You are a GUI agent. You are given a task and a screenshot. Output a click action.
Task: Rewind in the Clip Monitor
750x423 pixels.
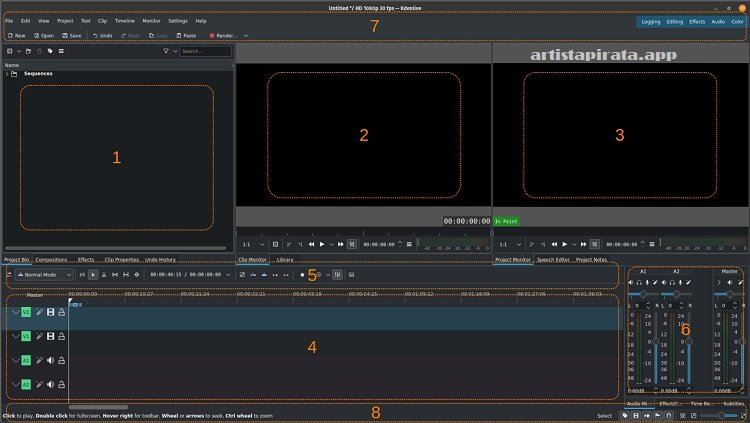[x=311, y=244]
